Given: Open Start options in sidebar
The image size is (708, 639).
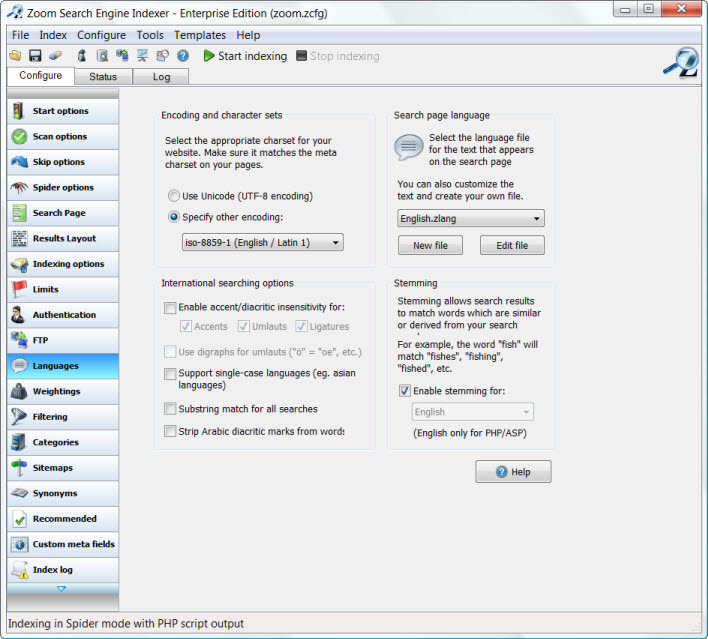Looking at the screenshot, I should point(63,111).
